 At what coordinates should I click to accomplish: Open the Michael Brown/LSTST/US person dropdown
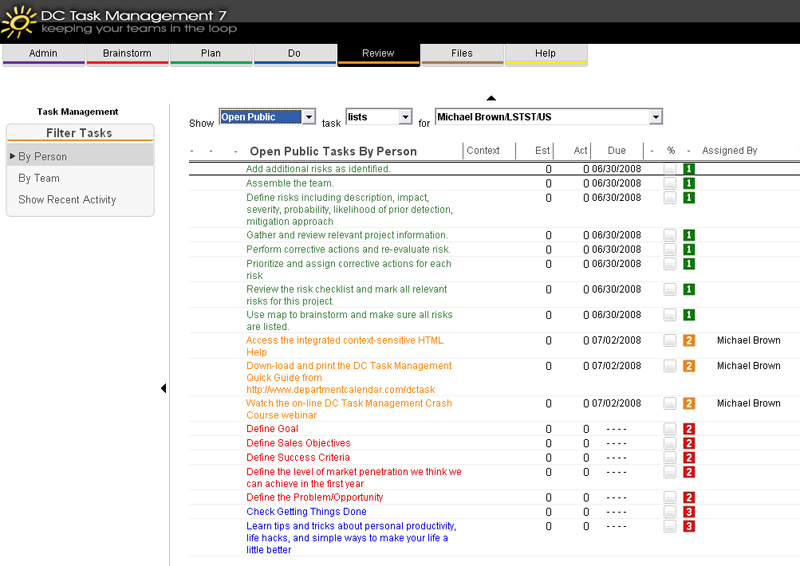[x=655, y=117]
